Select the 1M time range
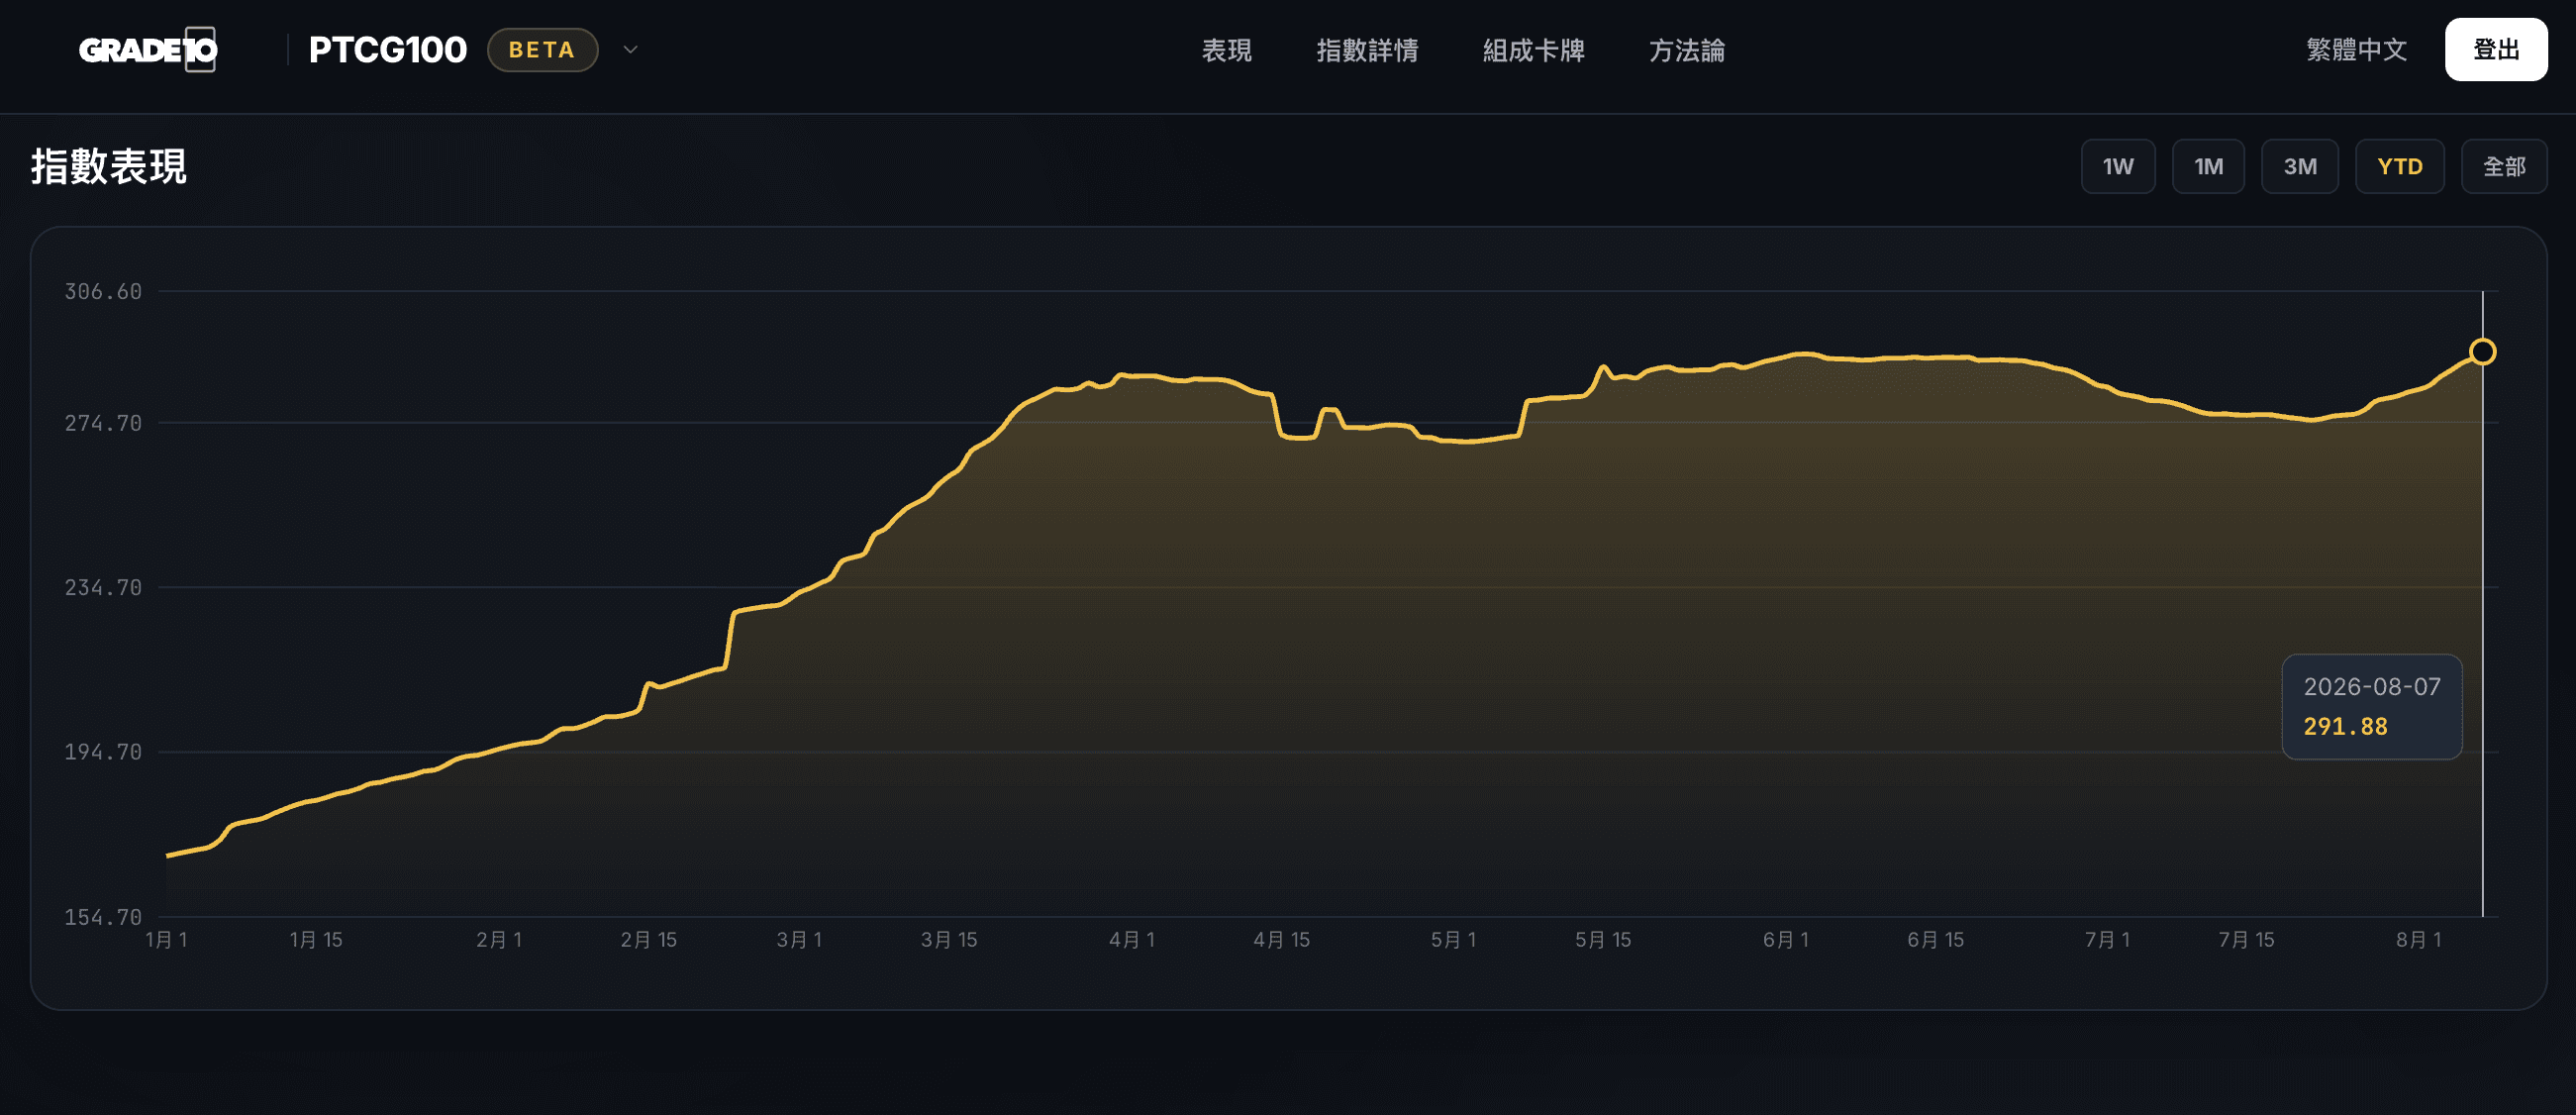This screenshot has height=1115, width=2576. [x=2208, y=166]
